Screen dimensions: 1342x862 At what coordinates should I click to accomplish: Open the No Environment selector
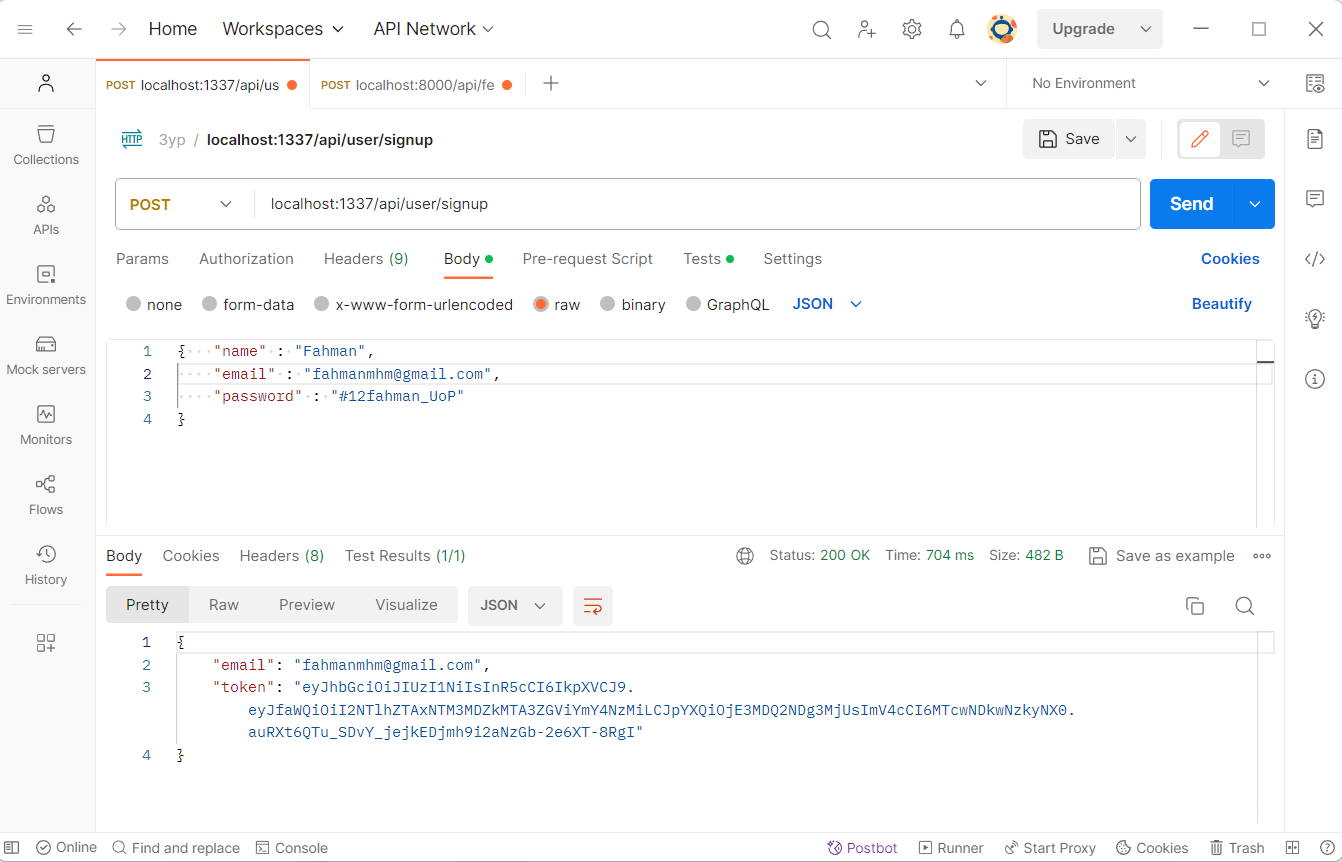pos(1151,83)
